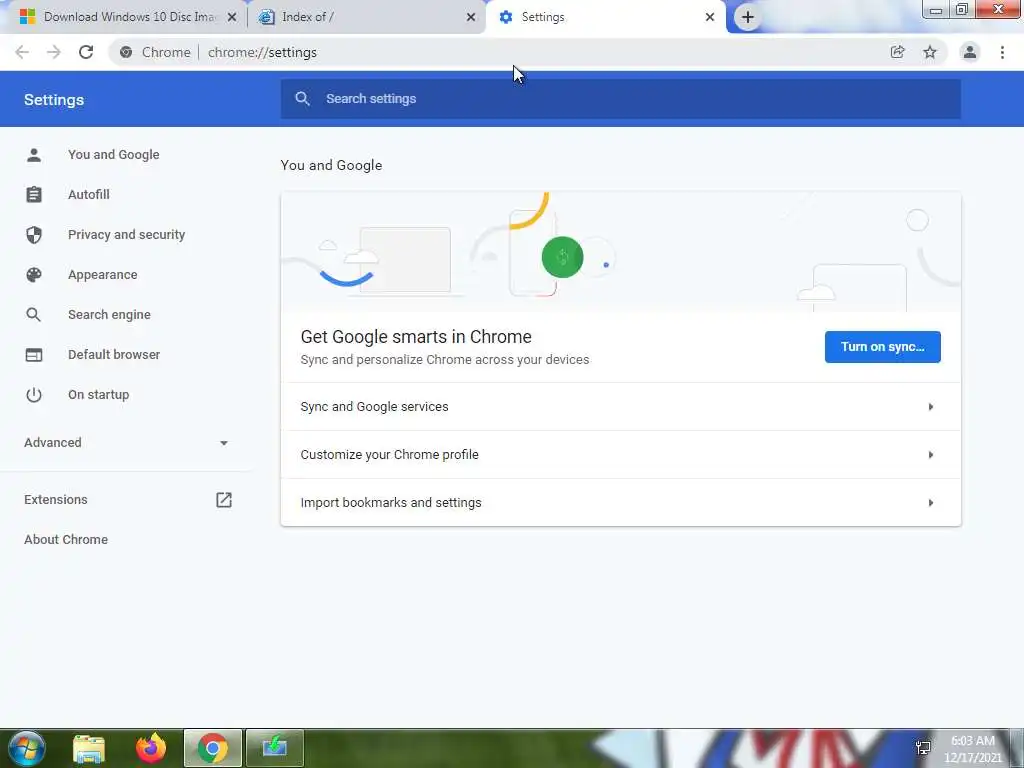Go to Privacy and security settings
The image size is (1024, 768).
[x=126, y=234]
